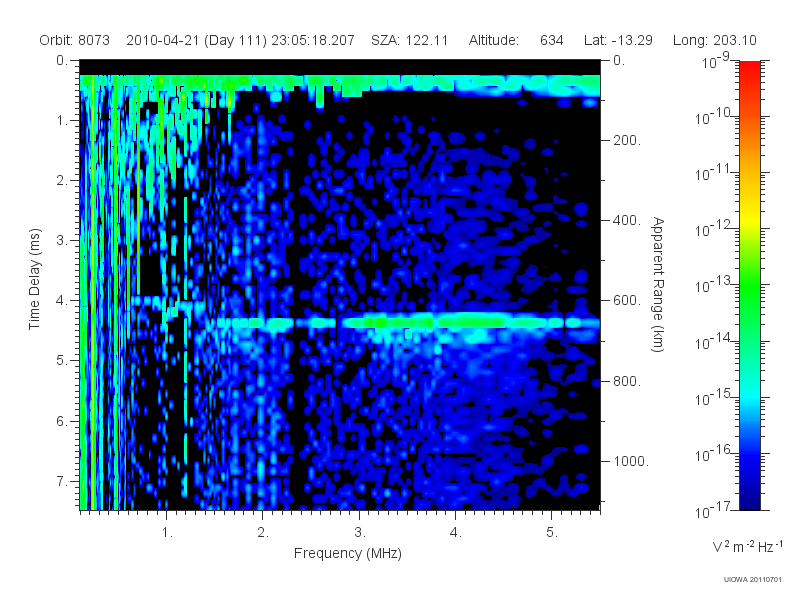Click the '800.' apparent range tick label
Image resolution: width=800 pixels, height=600 pixels.
pyautogui.click(x=627, y=381)
